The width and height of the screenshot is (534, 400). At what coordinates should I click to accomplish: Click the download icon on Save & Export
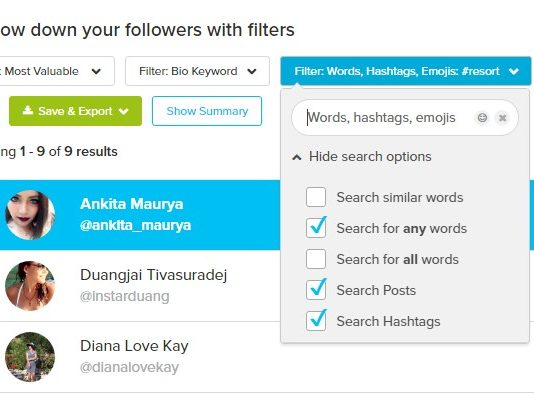(28, 110)
